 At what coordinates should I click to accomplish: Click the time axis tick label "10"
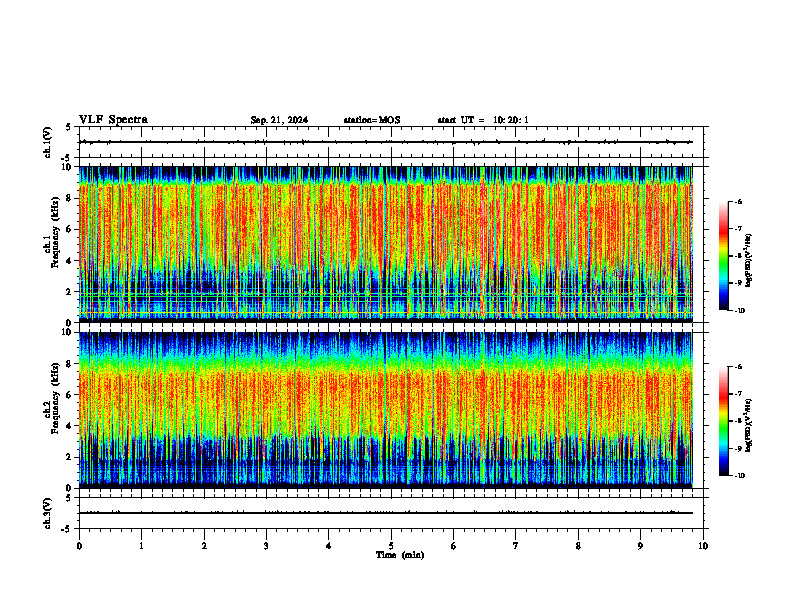click(x=703, y=546)
